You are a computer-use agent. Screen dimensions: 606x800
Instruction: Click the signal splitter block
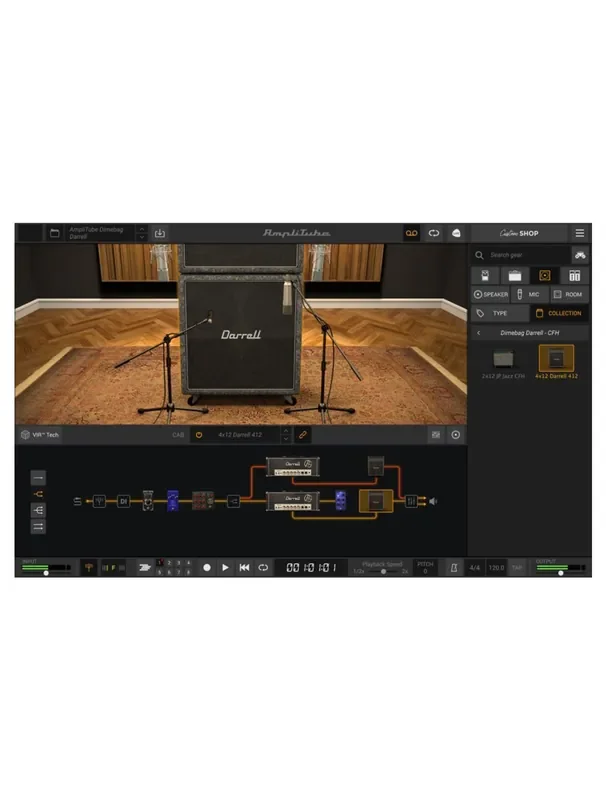point(233,501)
